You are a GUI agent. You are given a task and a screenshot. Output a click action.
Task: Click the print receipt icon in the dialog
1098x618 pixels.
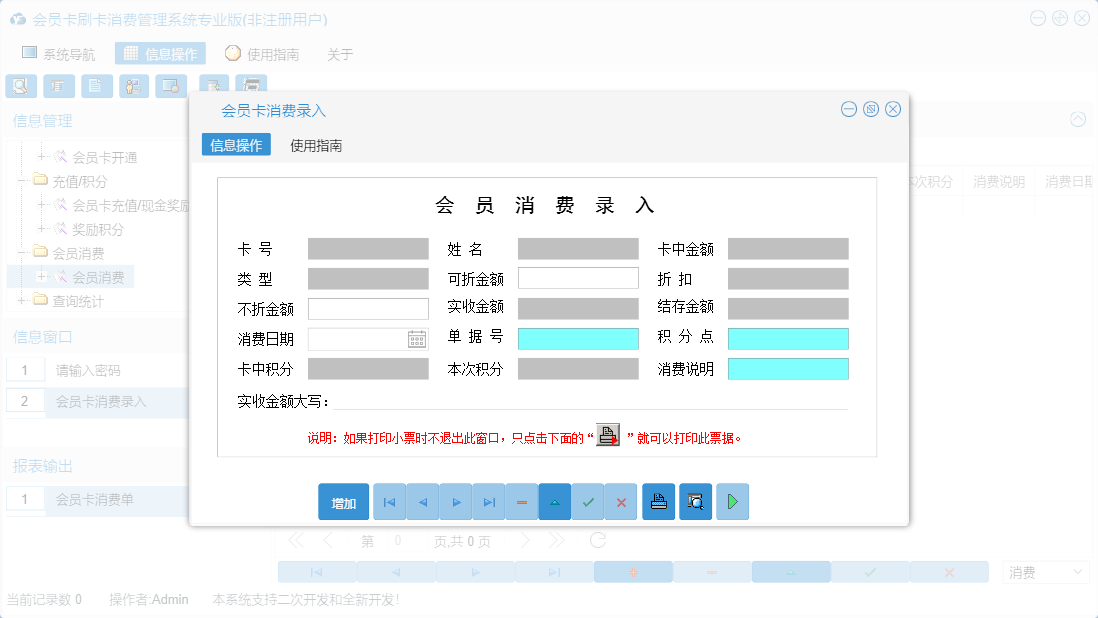point(658,501)
